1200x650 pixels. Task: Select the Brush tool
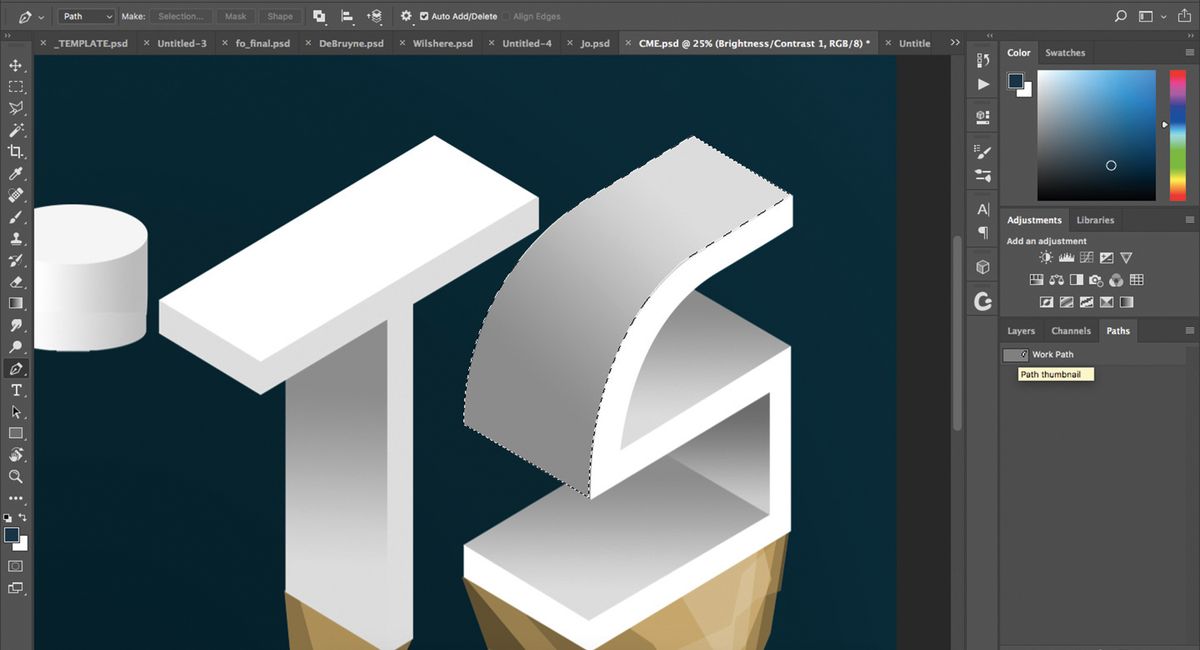coord(15,217)
